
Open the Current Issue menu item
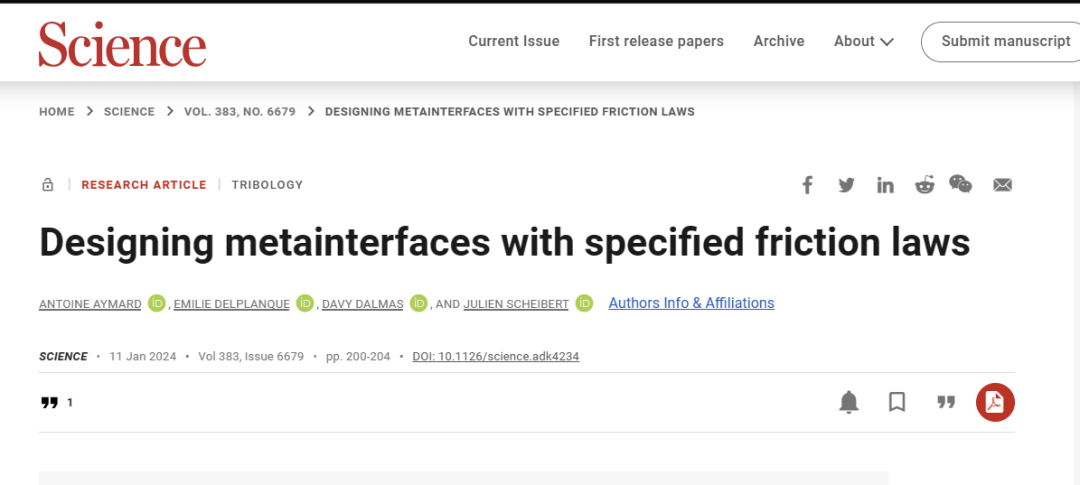click(514, 41)
